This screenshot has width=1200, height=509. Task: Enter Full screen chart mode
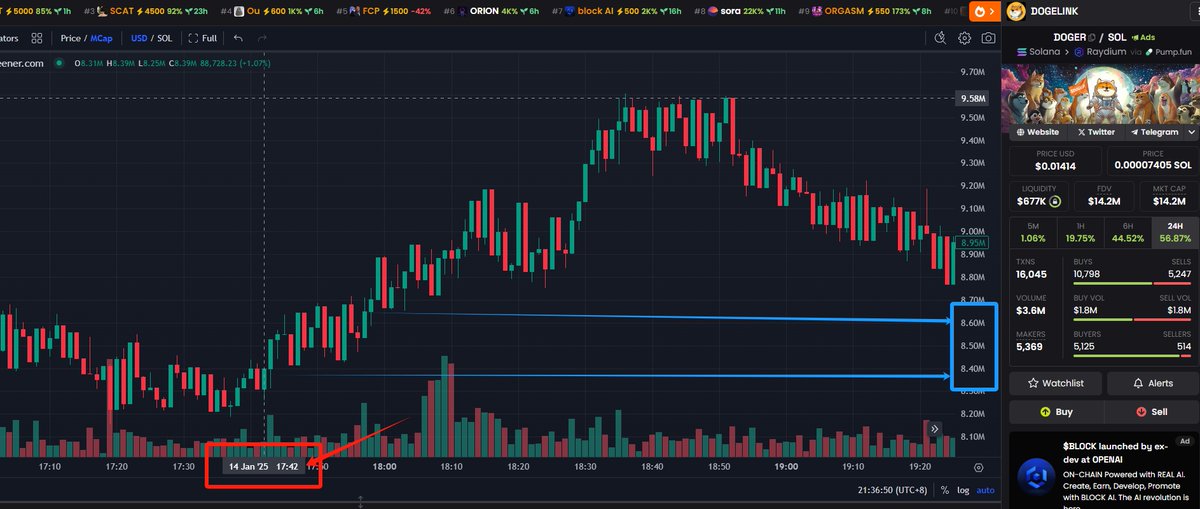201,38
